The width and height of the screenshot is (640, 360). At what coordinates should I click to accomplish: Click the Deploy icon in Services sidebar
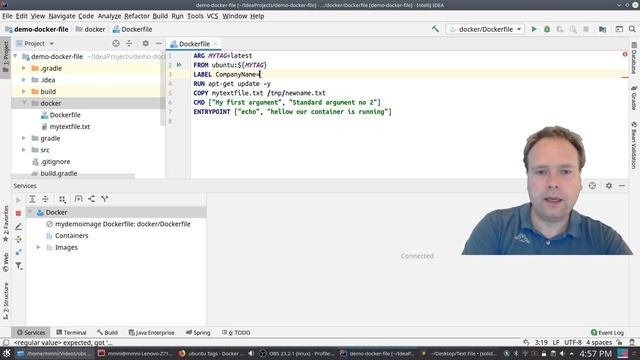tap(18, 239)
